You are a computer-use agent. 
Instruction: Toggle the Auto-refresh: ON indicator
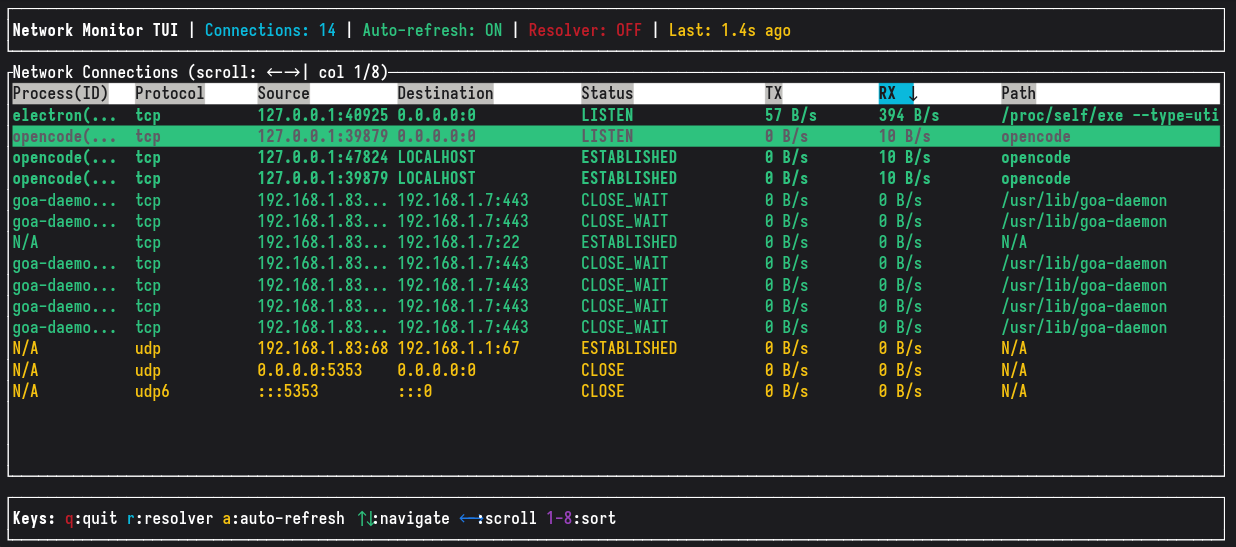[x=432, y=30]
